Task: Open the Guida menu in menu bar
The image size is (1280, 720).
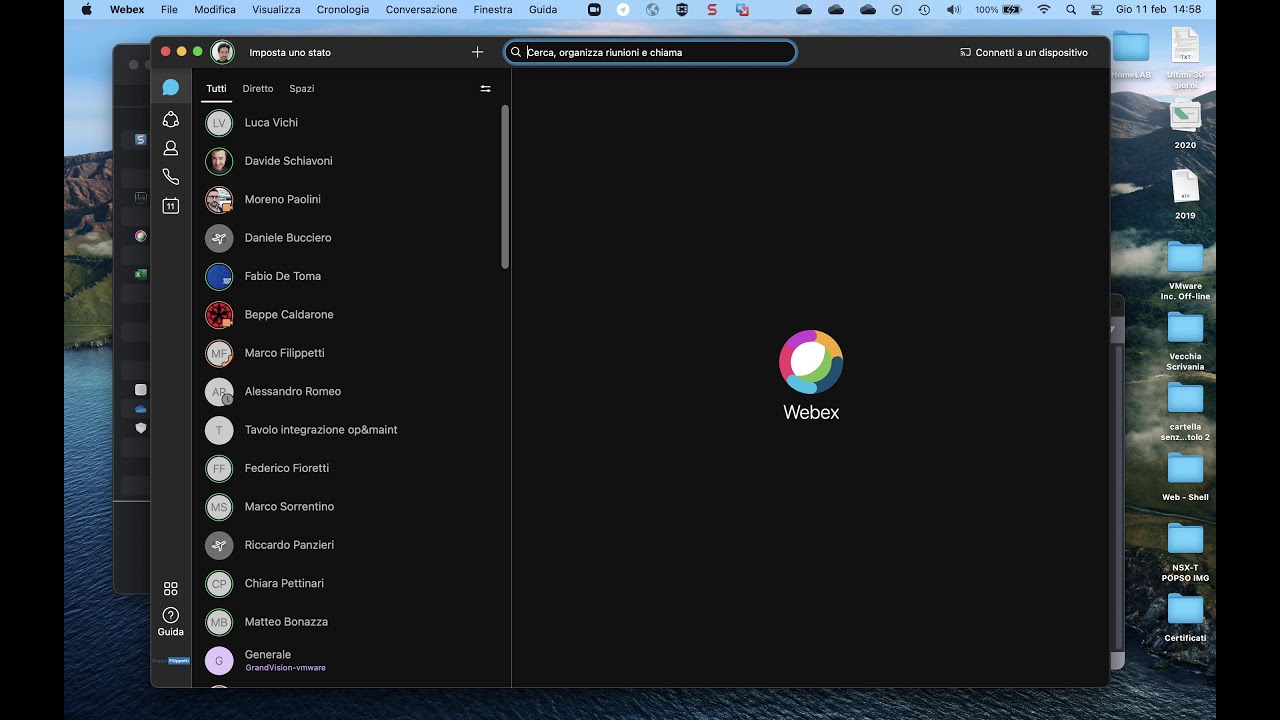Action: [543, 9]
